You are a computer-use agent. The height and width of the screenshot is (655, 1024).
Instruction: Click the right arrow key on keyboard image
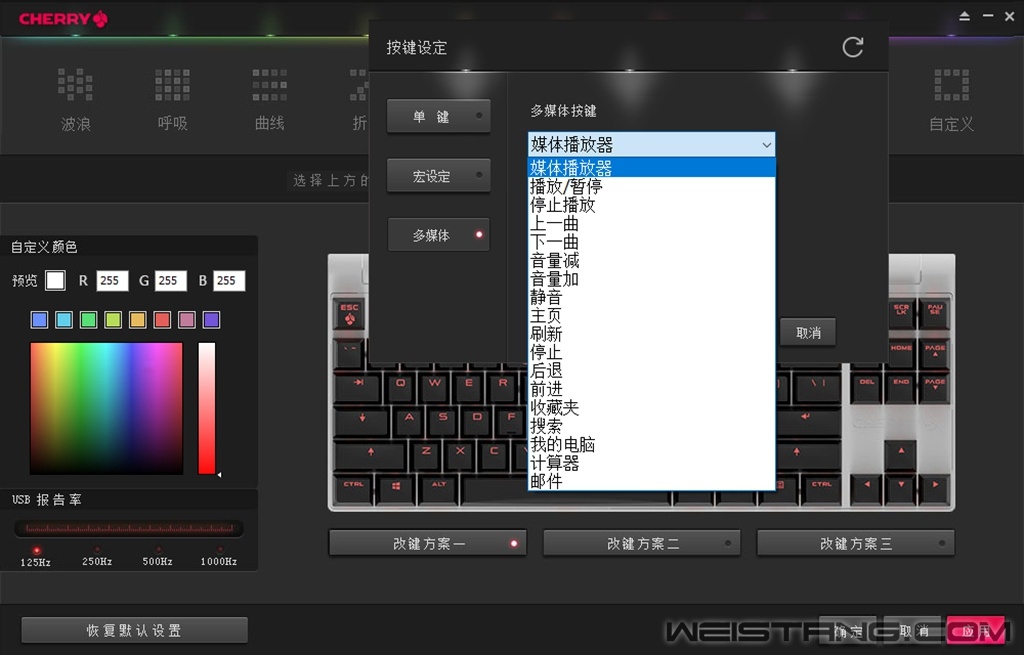tap(935, 490)
